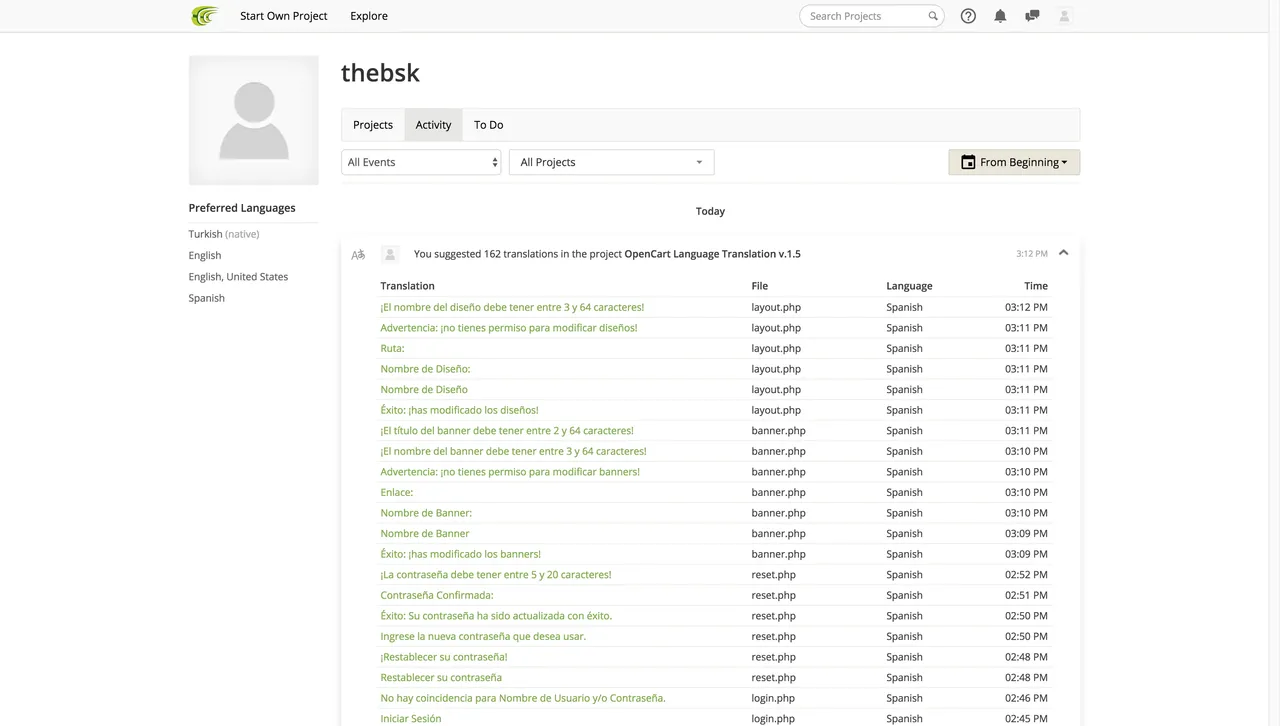This screenshot has height=726, width=1280.
Task: Click the large profile picture of thebsk
Action: click(254, 120)
